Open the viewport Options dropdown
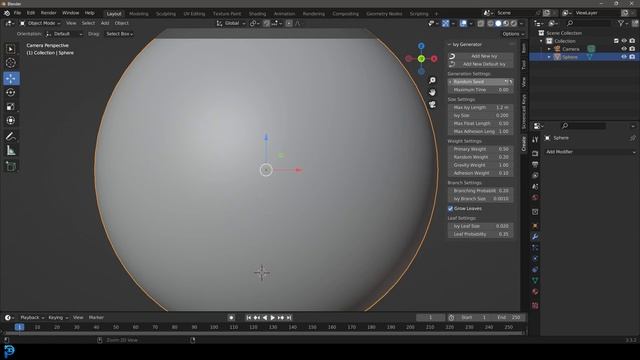The width and height of the screenshot is (640, 360). pyautogui.click(x=513, y=34)
